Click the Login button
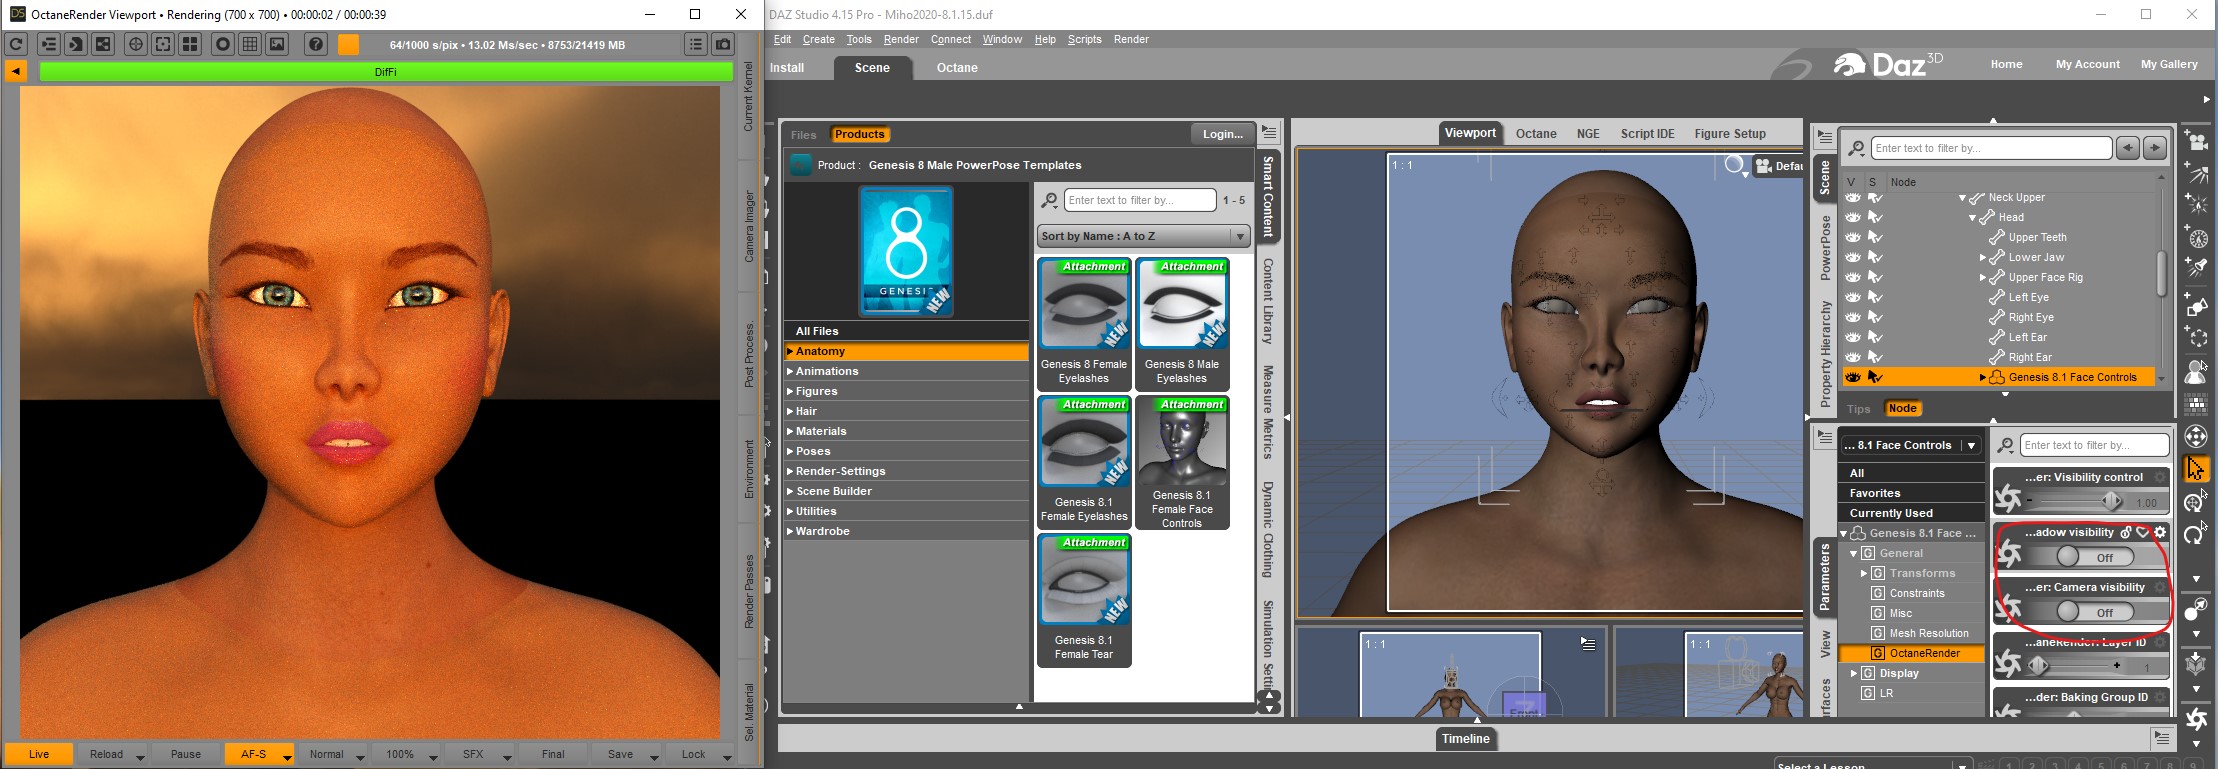Screen dimensions: 2218x769 1222,134
